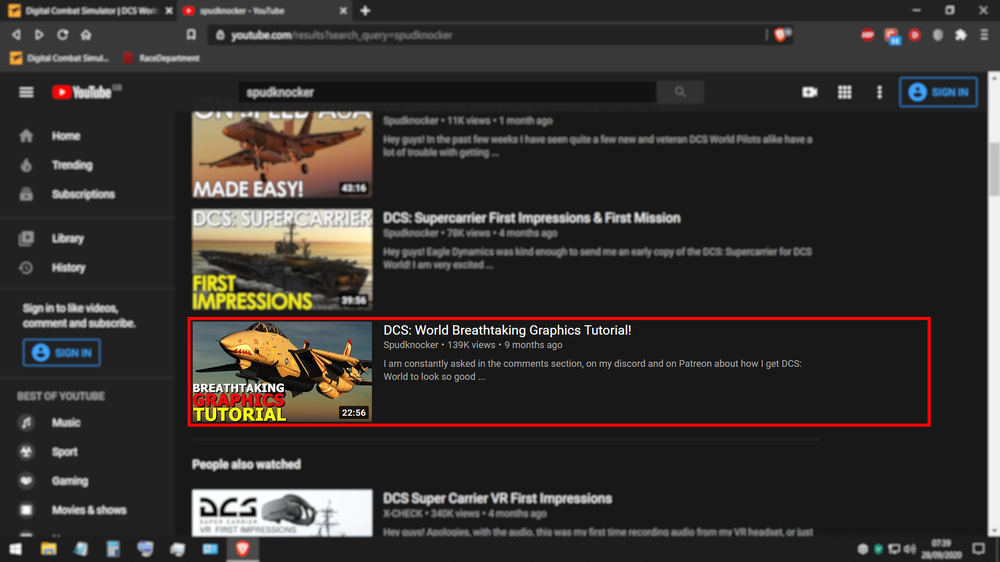Click the SIGN IN button in the header
Viewport: 1000px width, 562px height.
pos(938,92)
